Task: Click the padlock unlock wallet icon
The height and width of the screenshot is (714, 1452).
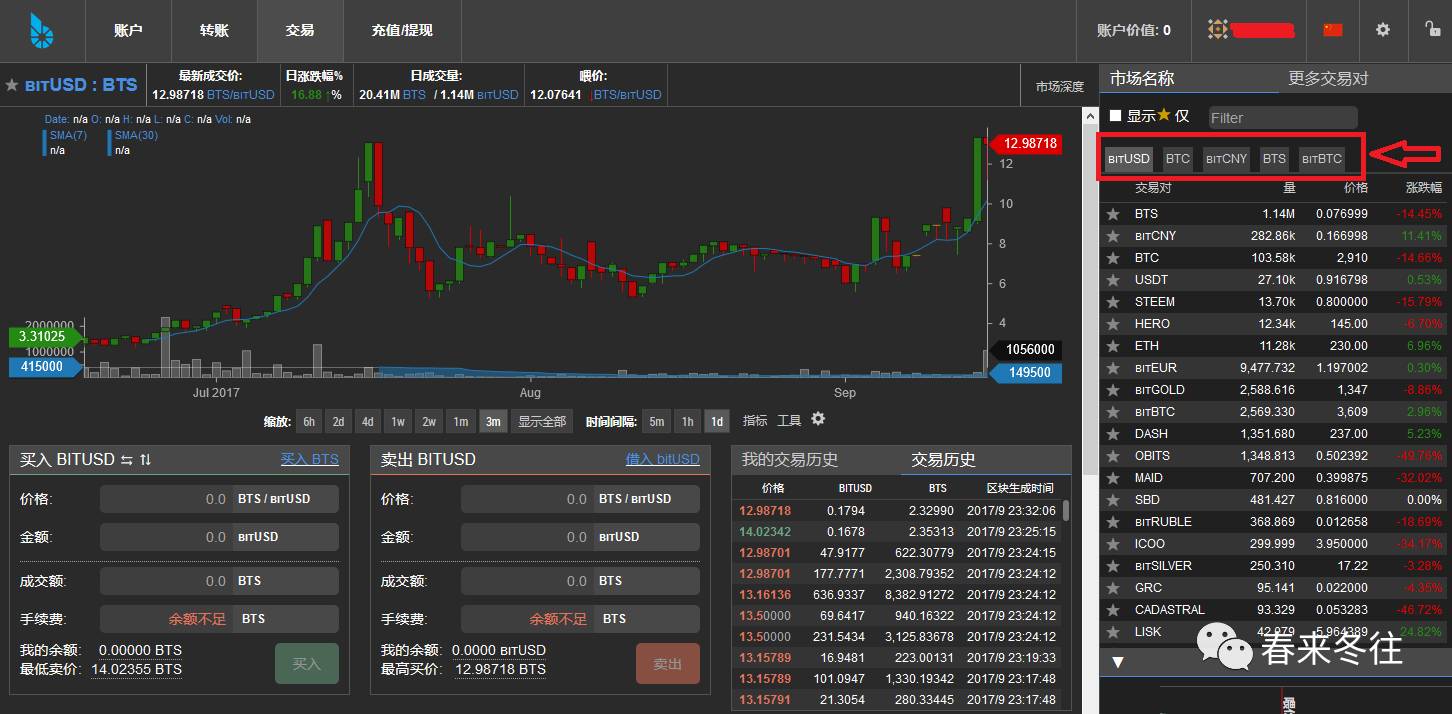Action: click(x=1432, y=29)
